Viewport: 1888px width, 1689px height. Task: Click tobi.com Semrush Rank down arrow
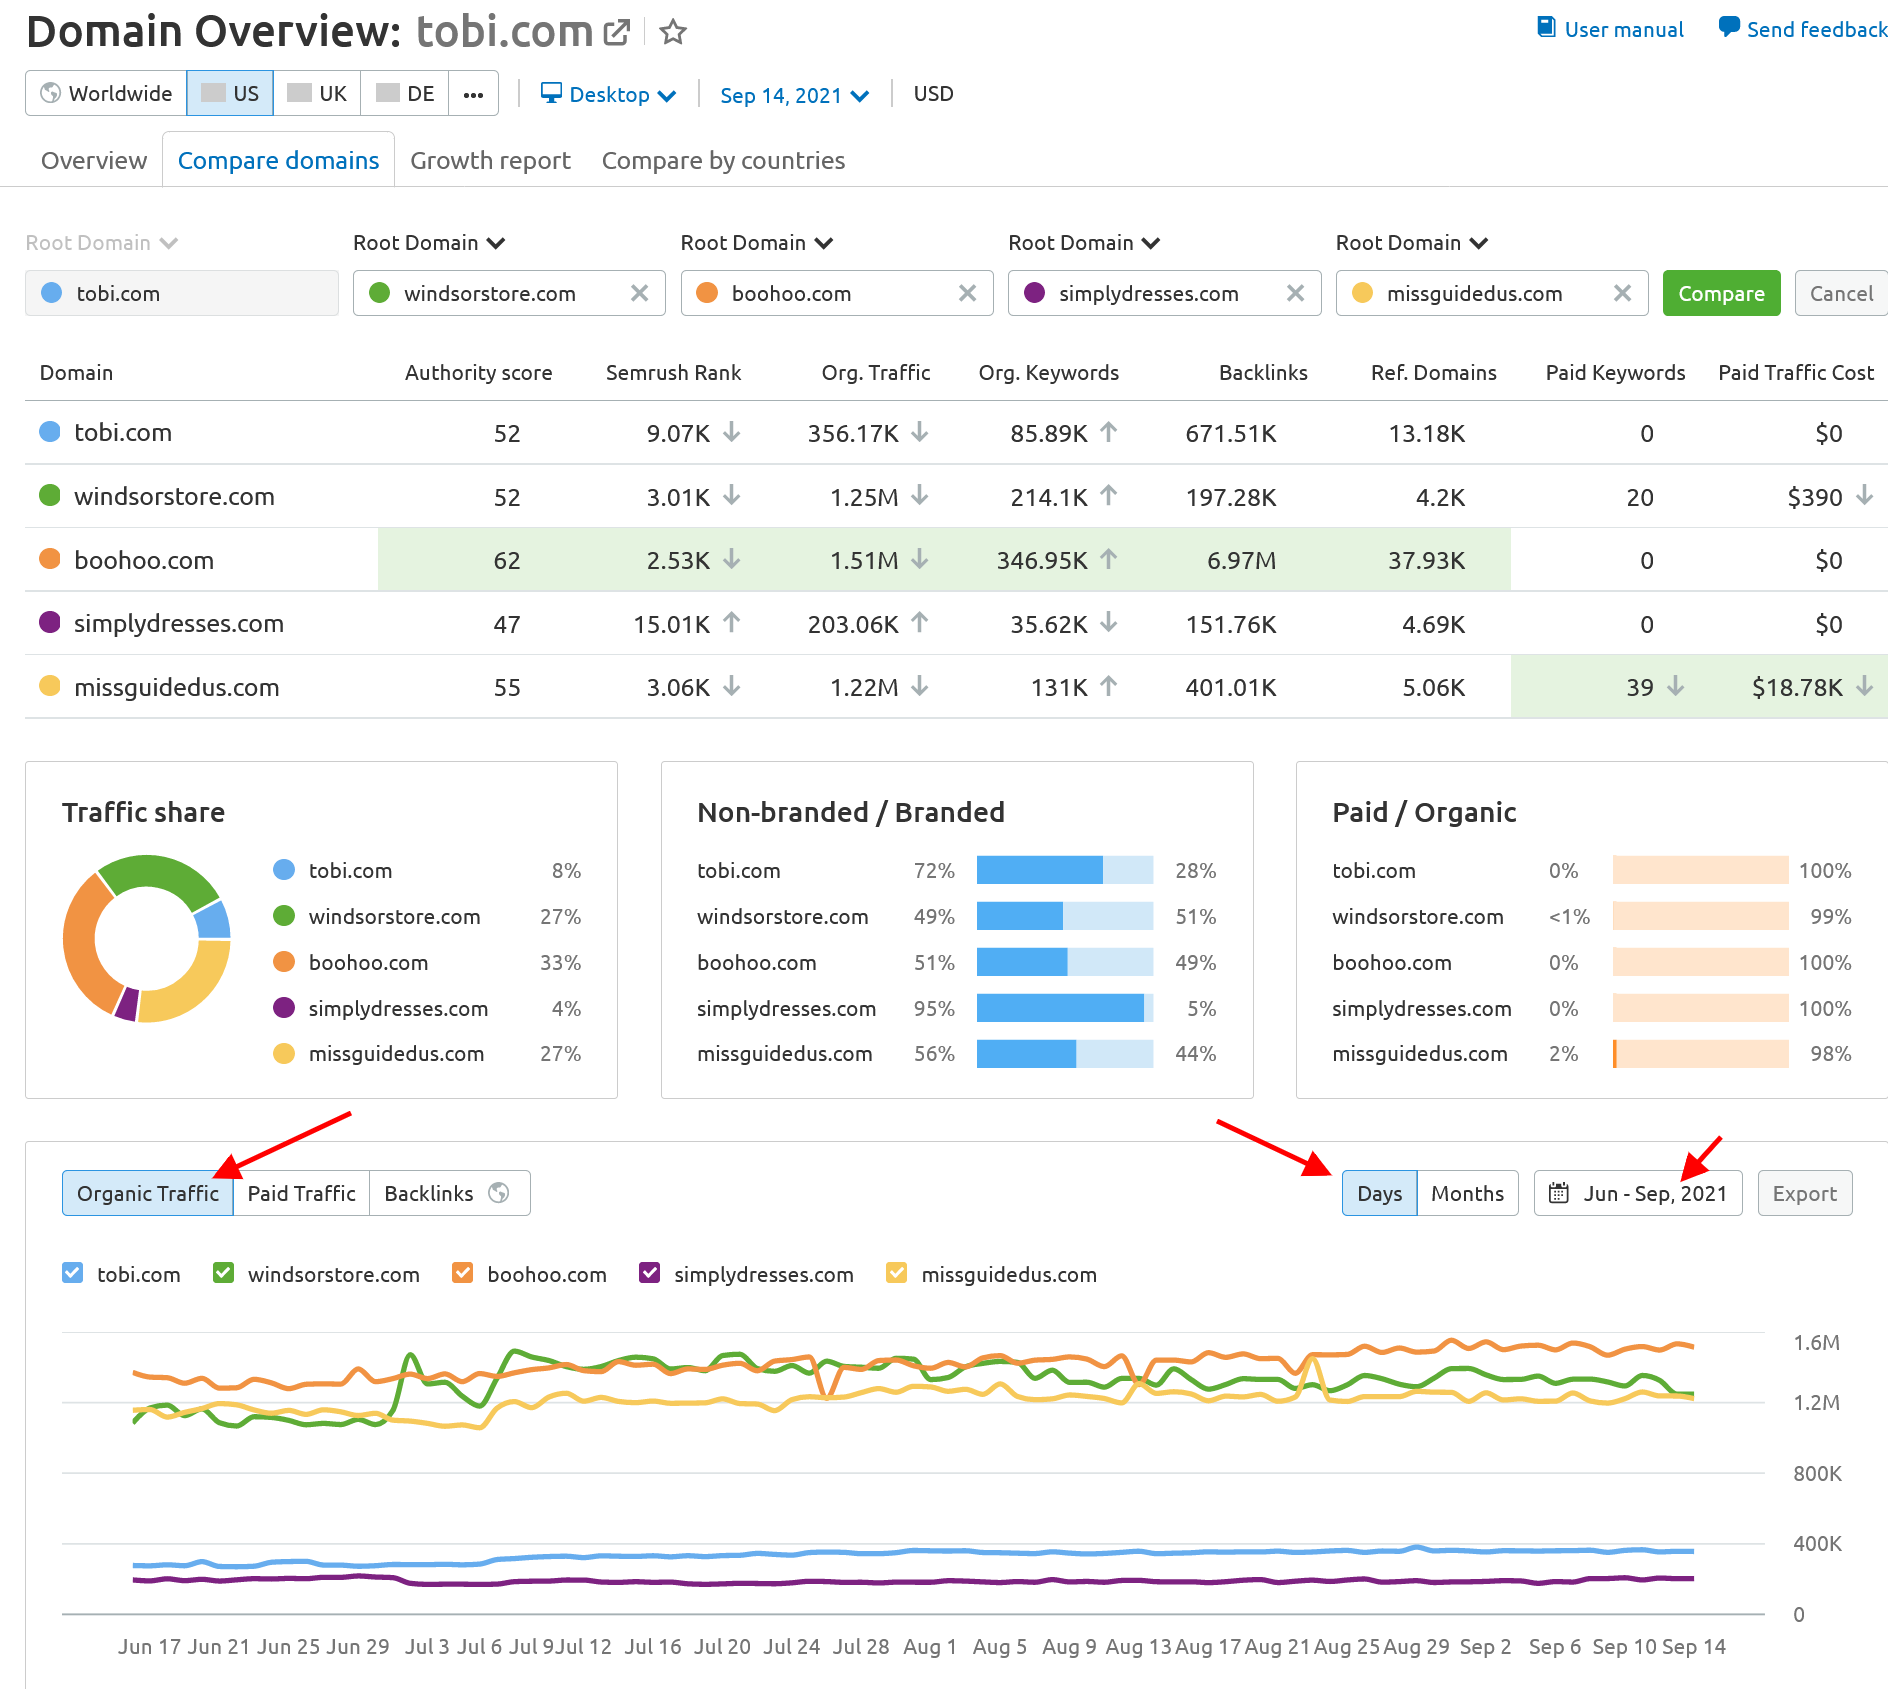pyautogui.click(x=732, y=432)
